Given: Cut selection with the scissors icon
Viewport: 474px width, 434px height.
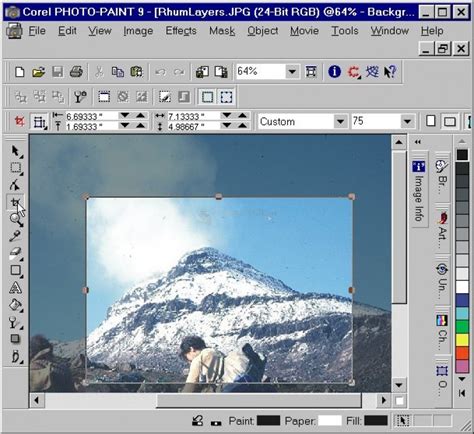Looking at the screenshot, I should 99,72.
